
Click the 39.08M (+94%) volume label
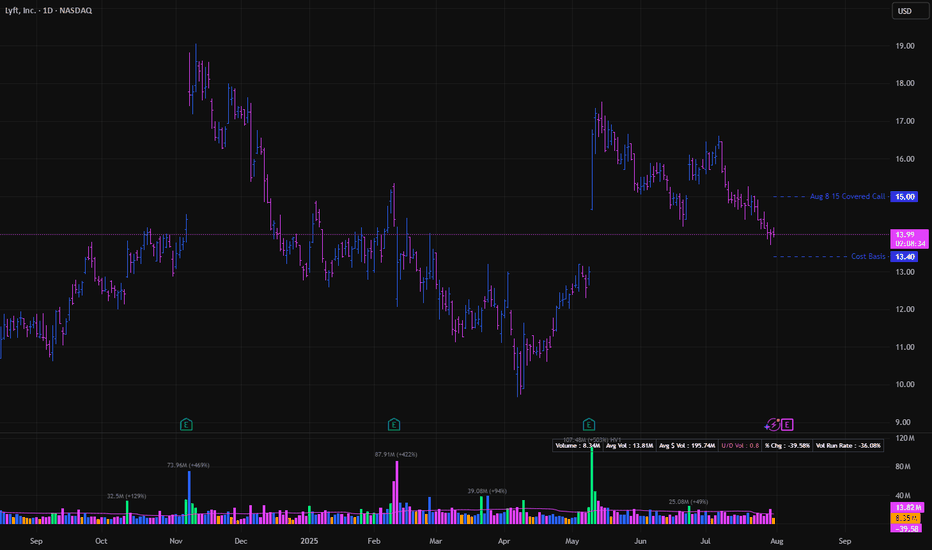[x=487, y=491]
